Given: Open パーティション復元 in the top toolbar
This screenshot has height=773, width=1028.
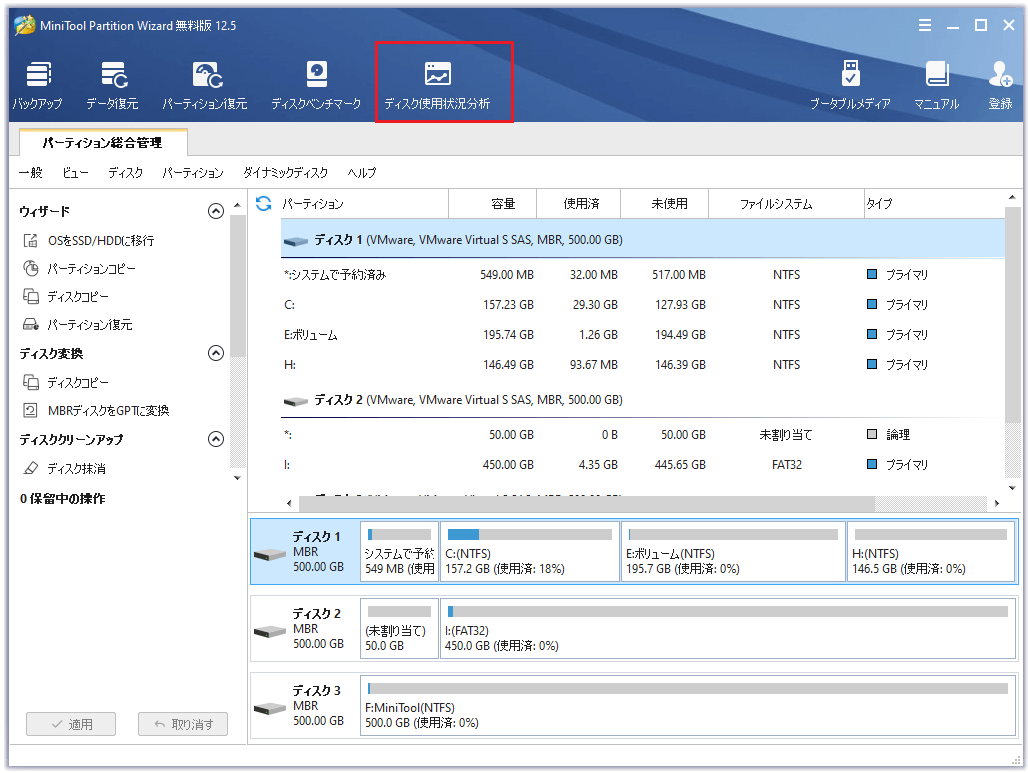Looking at the screenshot, I should tap(205, 85).
